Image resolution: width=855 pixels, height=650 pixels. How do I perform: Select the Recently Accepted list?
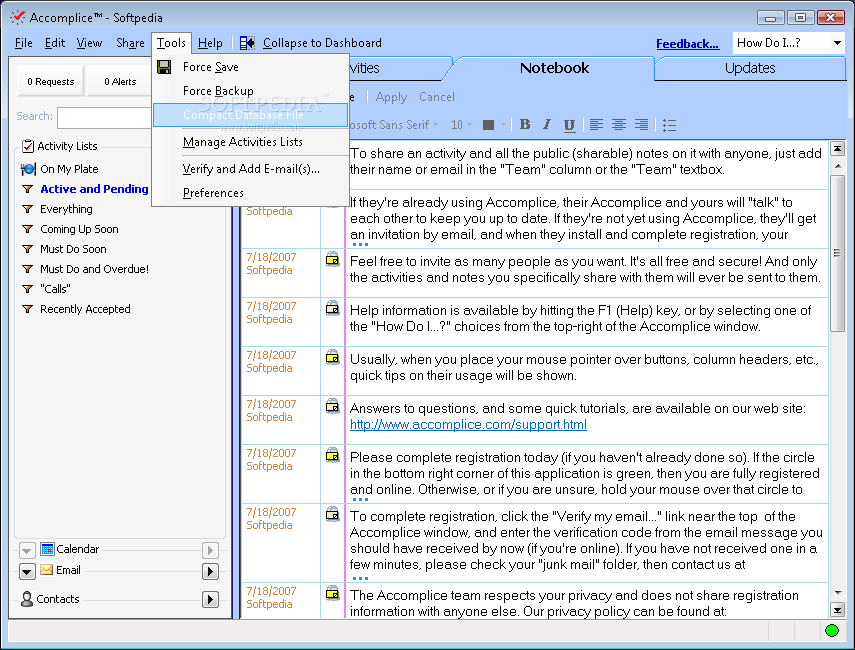[85, 309]
